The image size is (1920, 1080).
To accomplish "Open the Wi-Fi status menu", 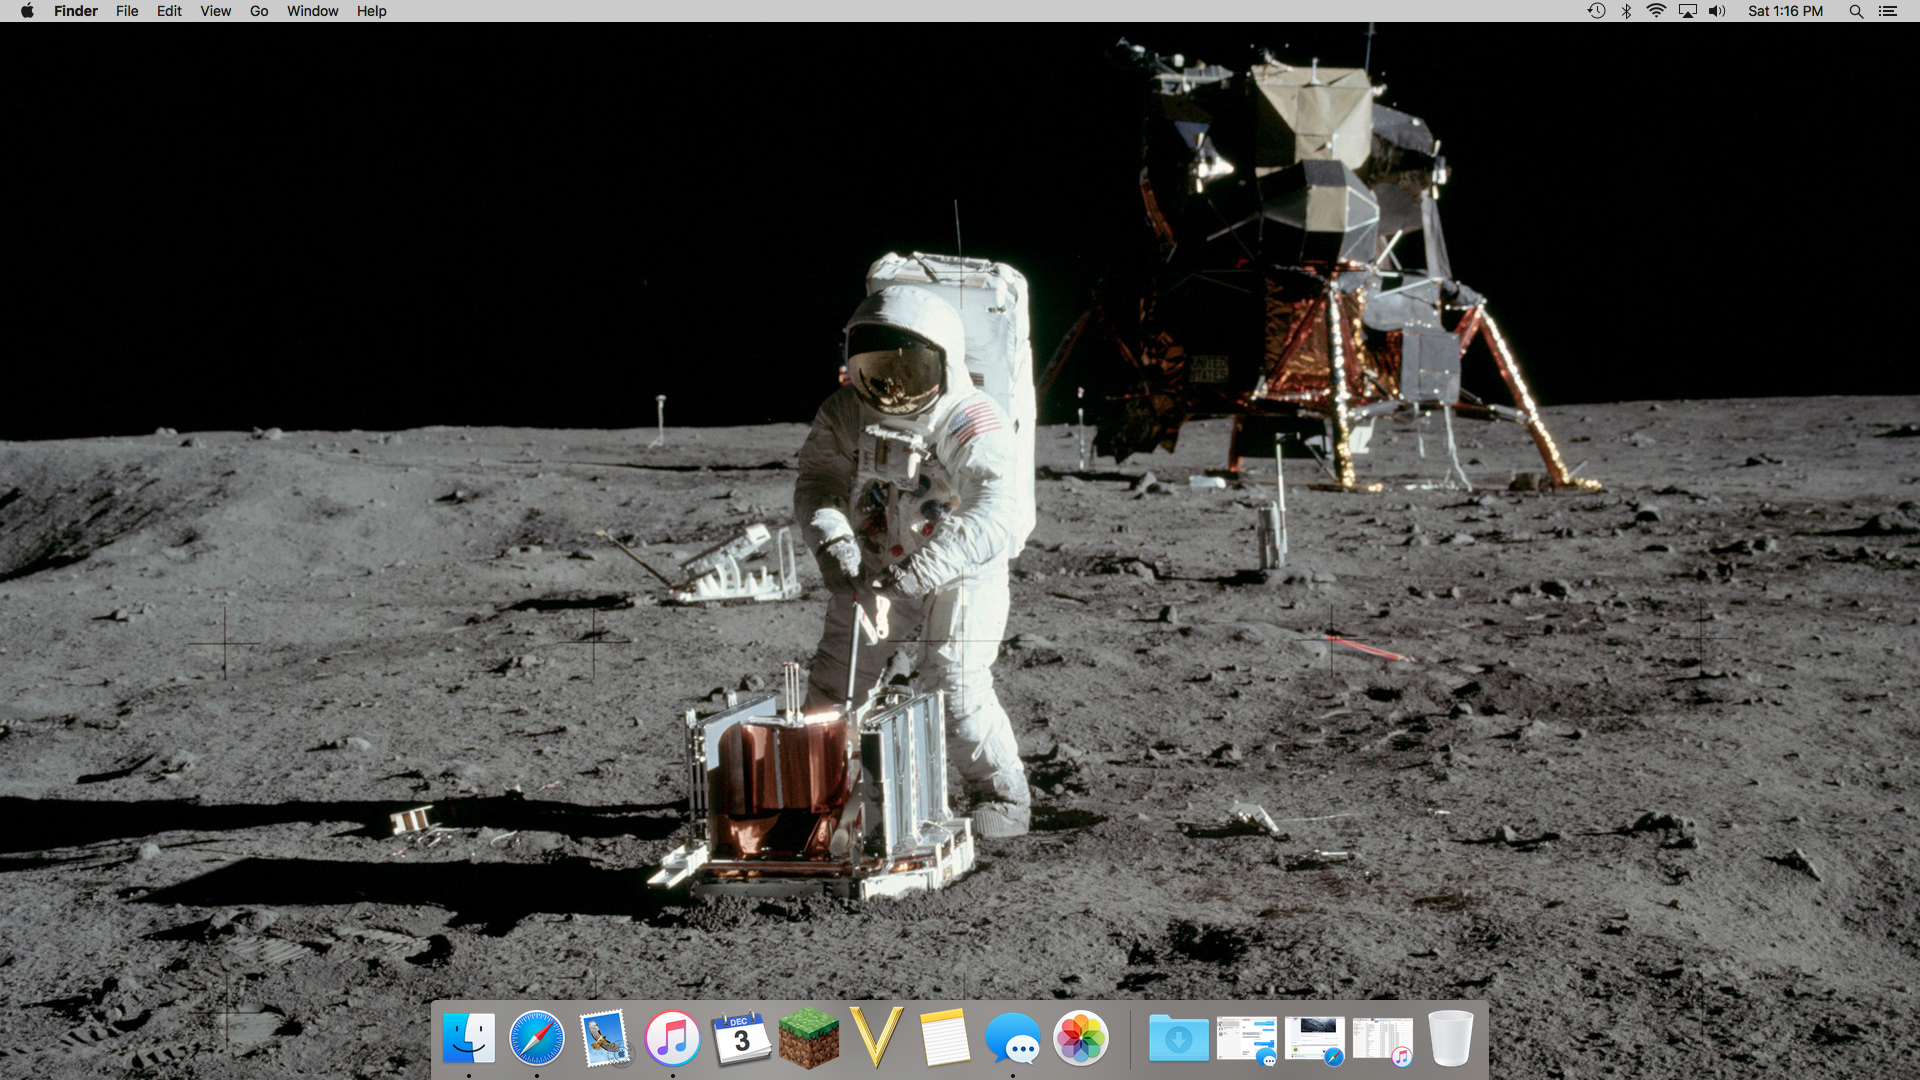I will click(1657, 11).
